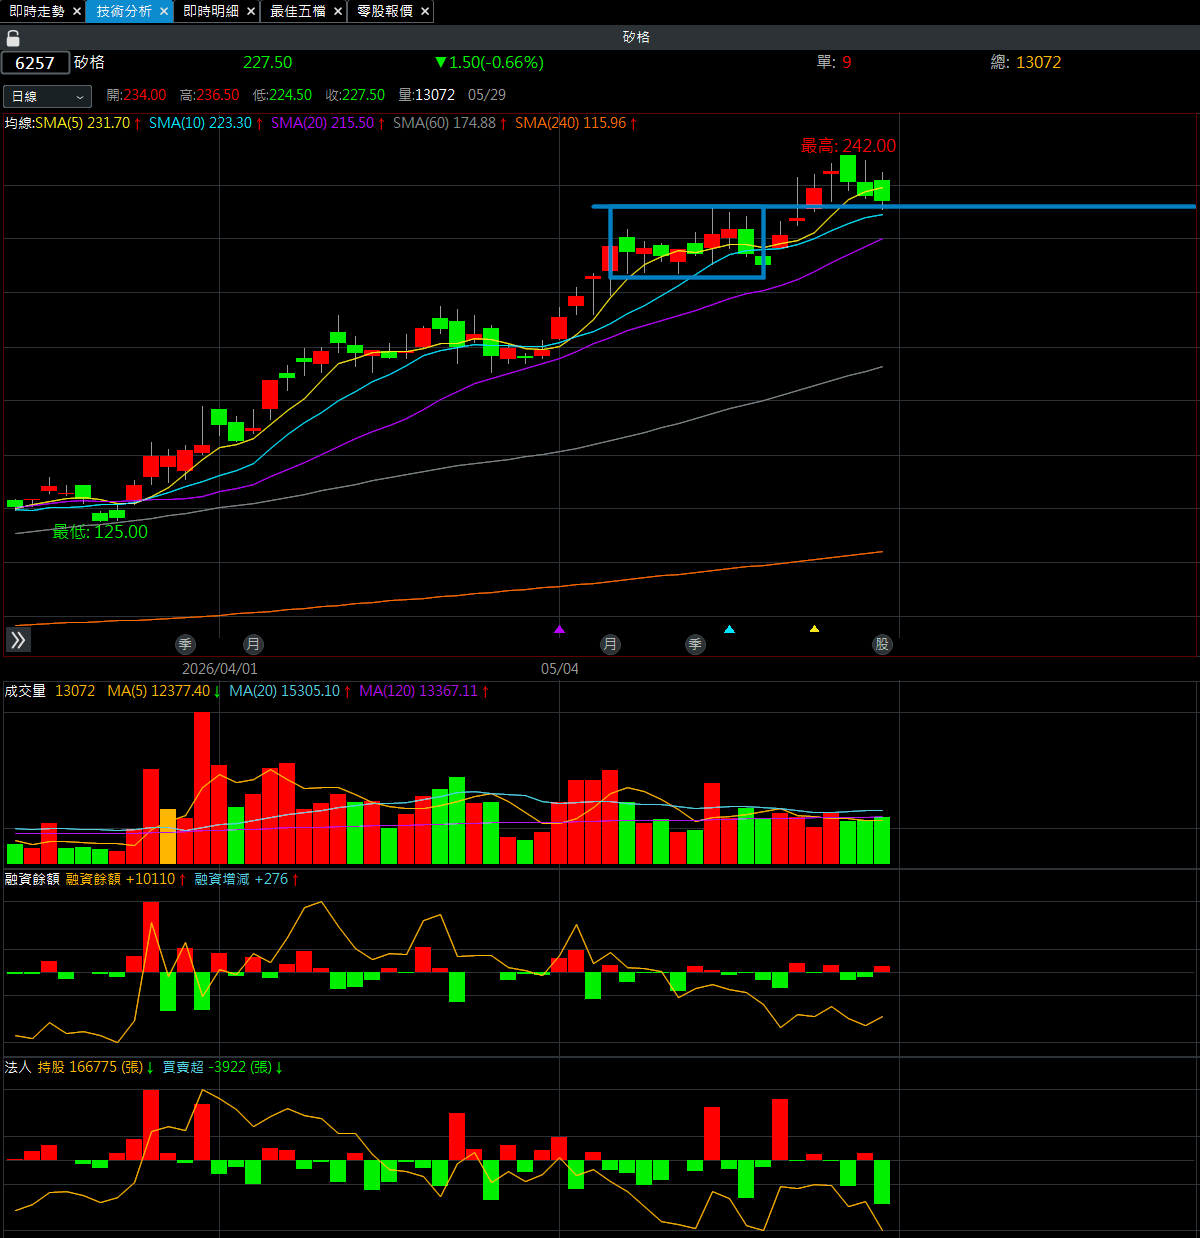
Task: Close the 最佳五檔 tab
Action: [338, 11]
